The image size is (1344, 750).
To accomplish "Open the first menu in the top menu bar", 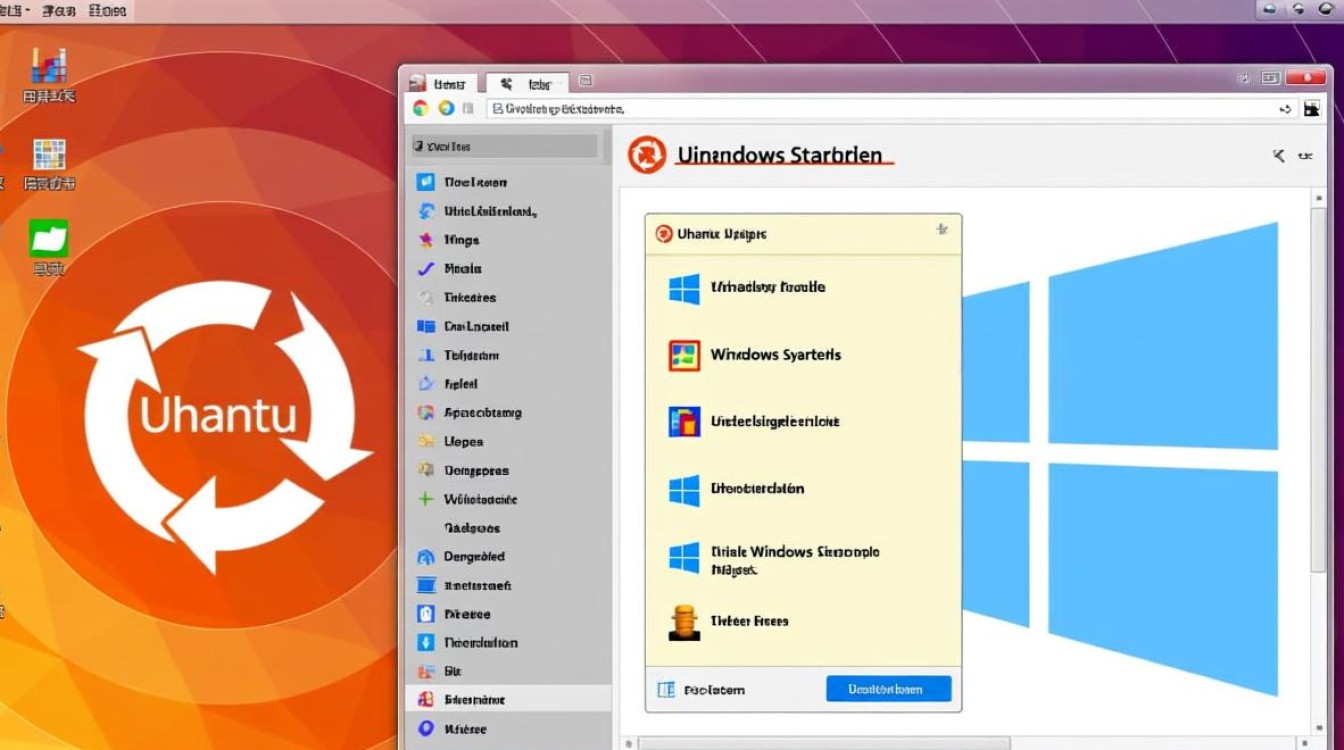I will pyautogui.click(x=14, y=10).
